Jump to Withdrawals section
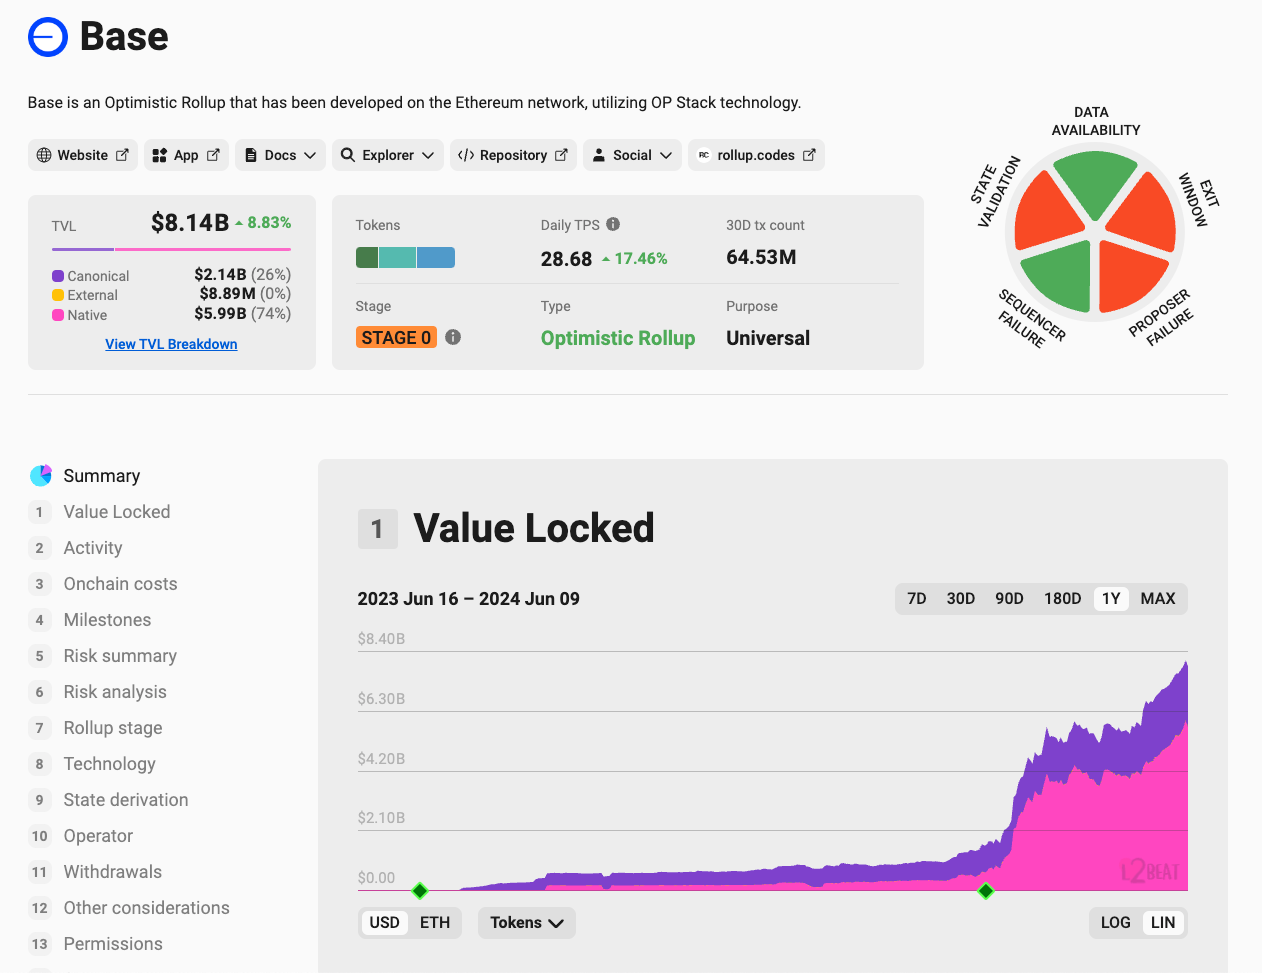 coord(112,872)
